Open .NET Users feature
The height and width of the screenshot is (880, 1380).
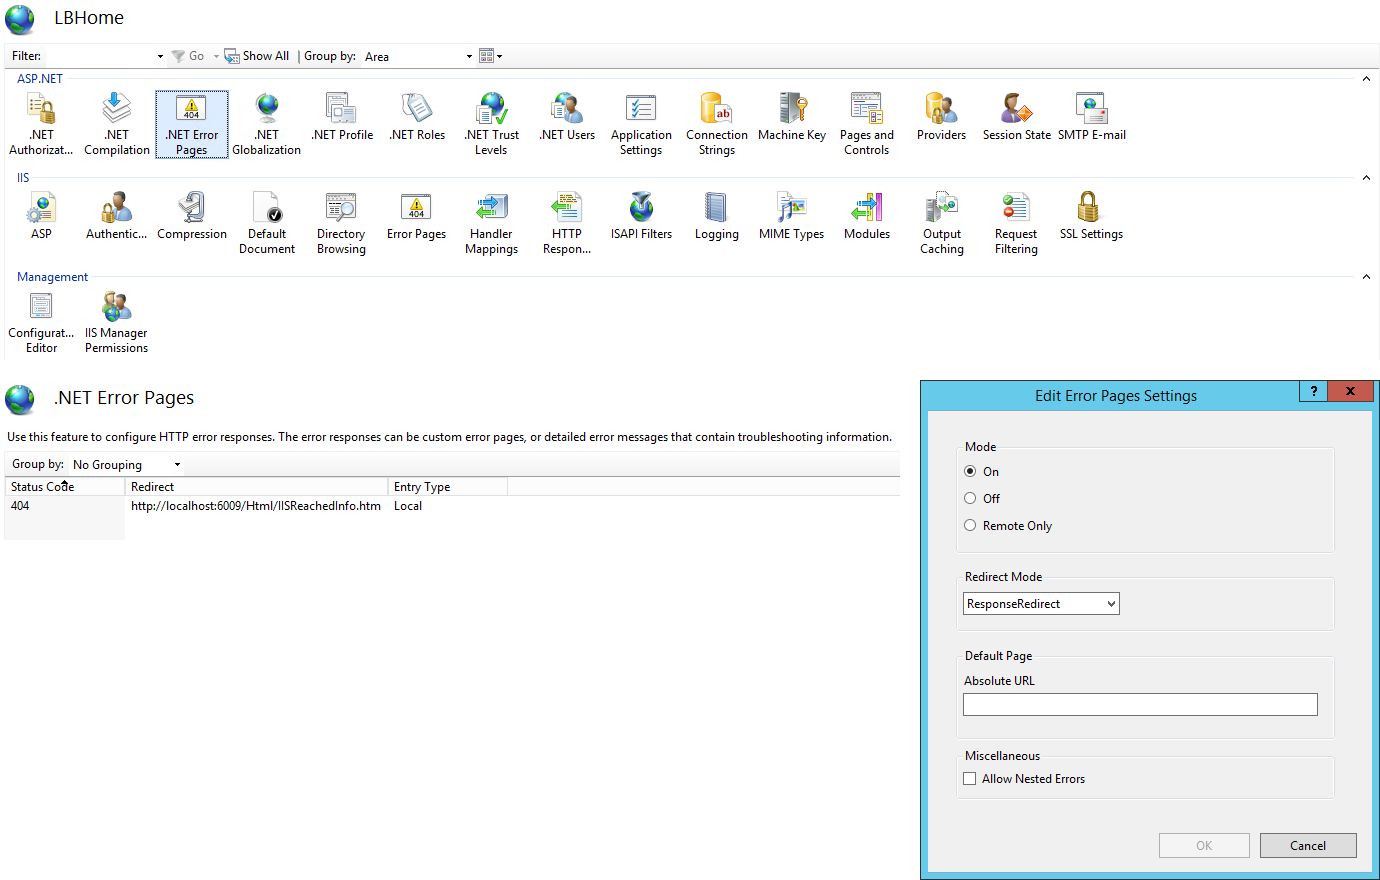(x=567, y=118)
